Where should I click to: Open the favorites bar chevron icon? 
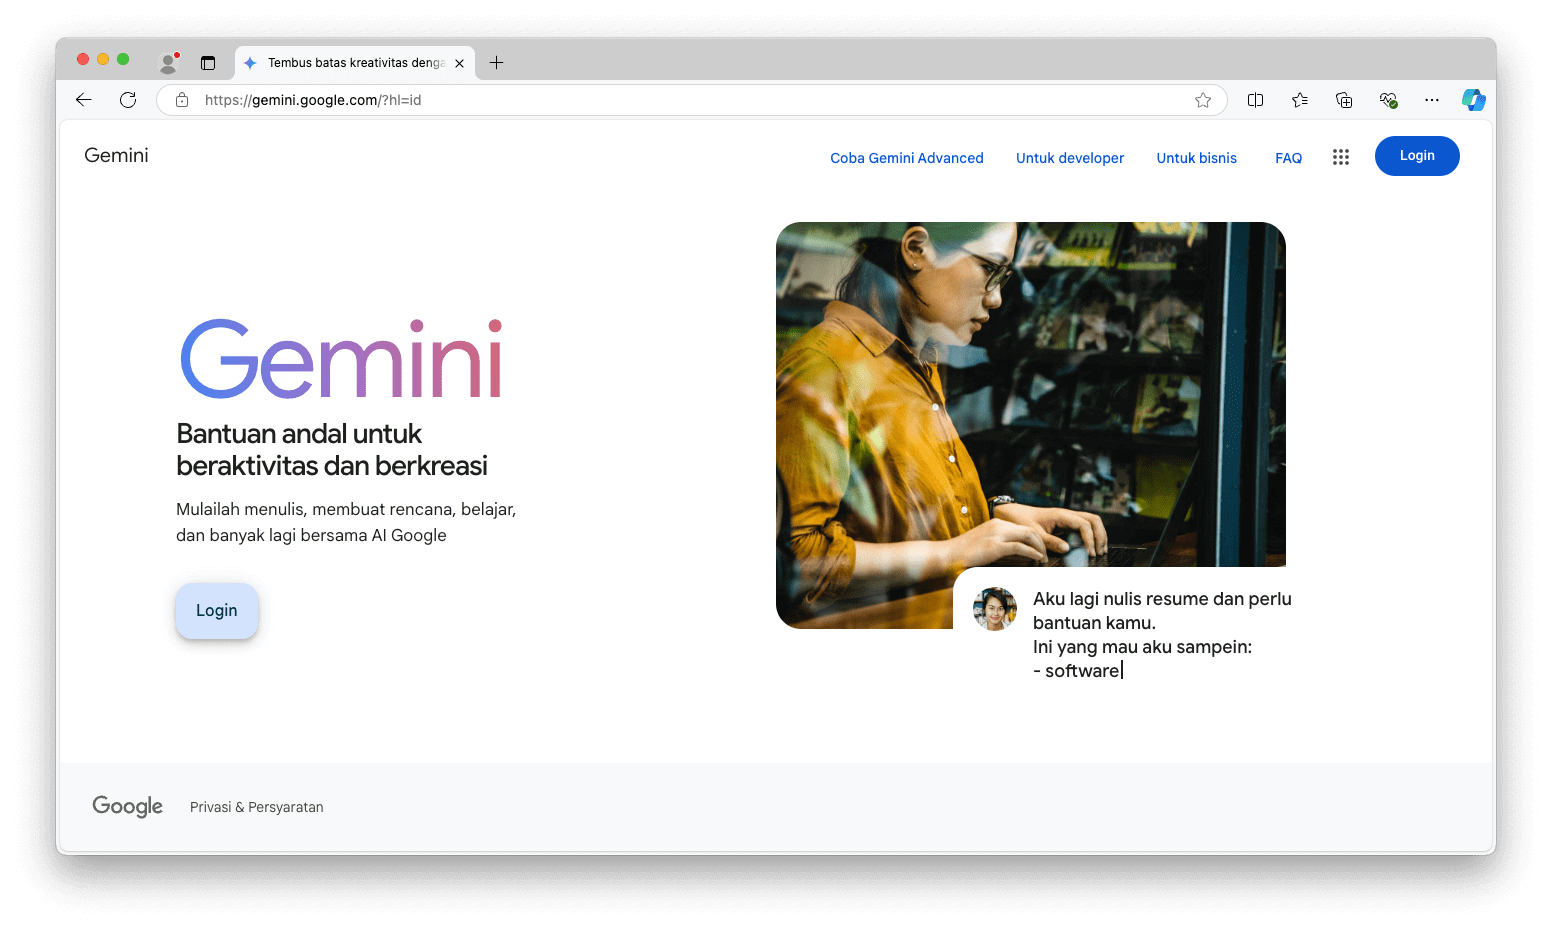click(x=1299, y=100)
